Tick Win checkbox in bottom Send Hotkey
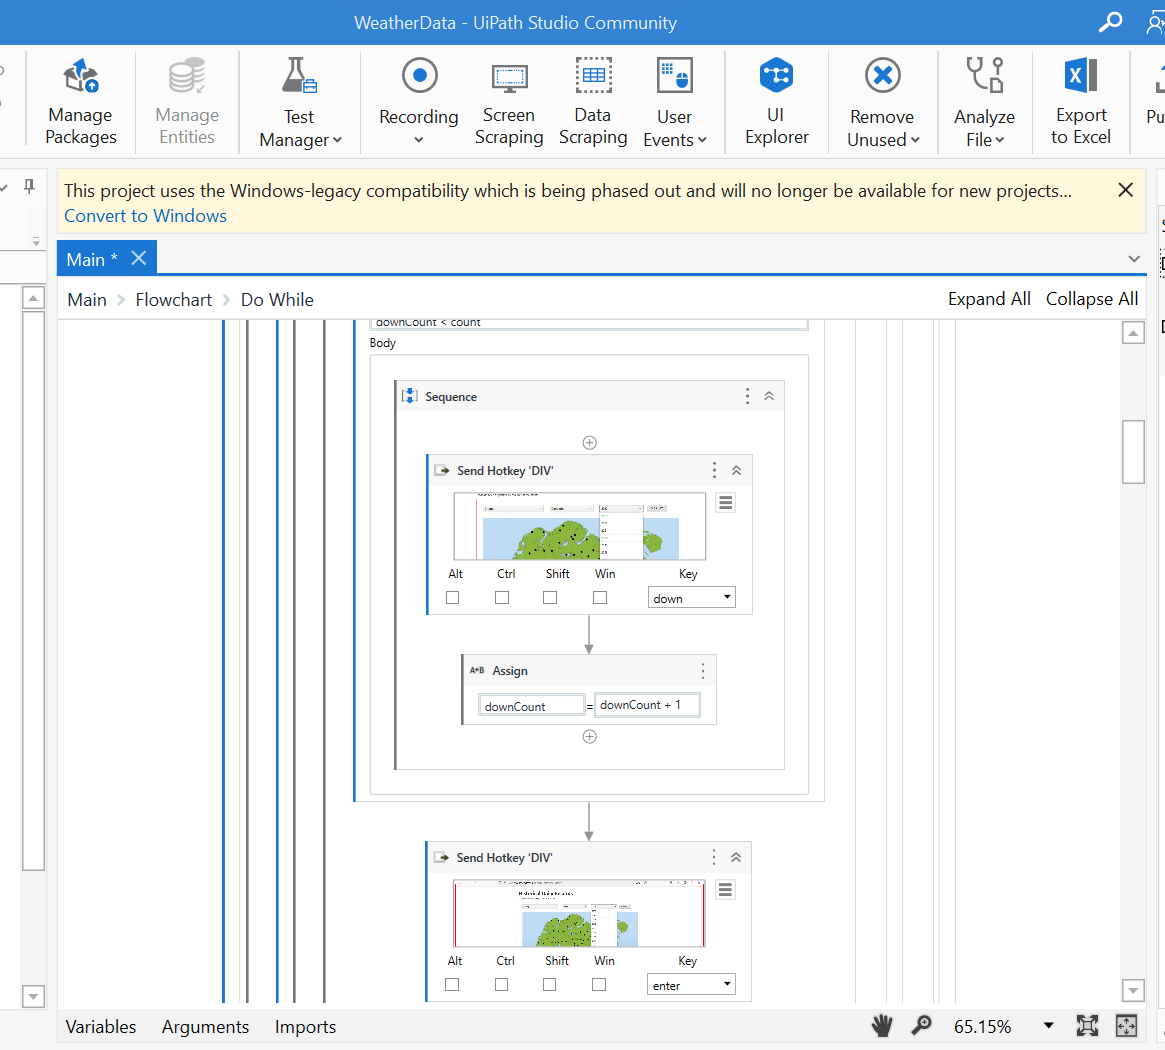This screenshot has height=1050, width=1165. (x=599, y=985)
